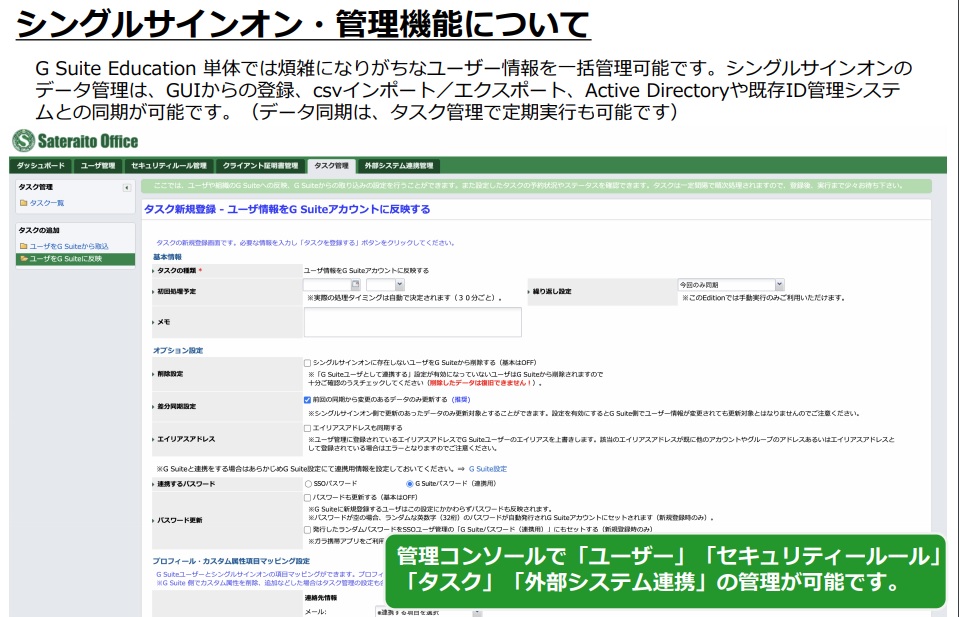Screen dimensions: 959x617
Task: Open ユーザをG Suiteから取込 in sidebar
Action: tap(68, 246)
